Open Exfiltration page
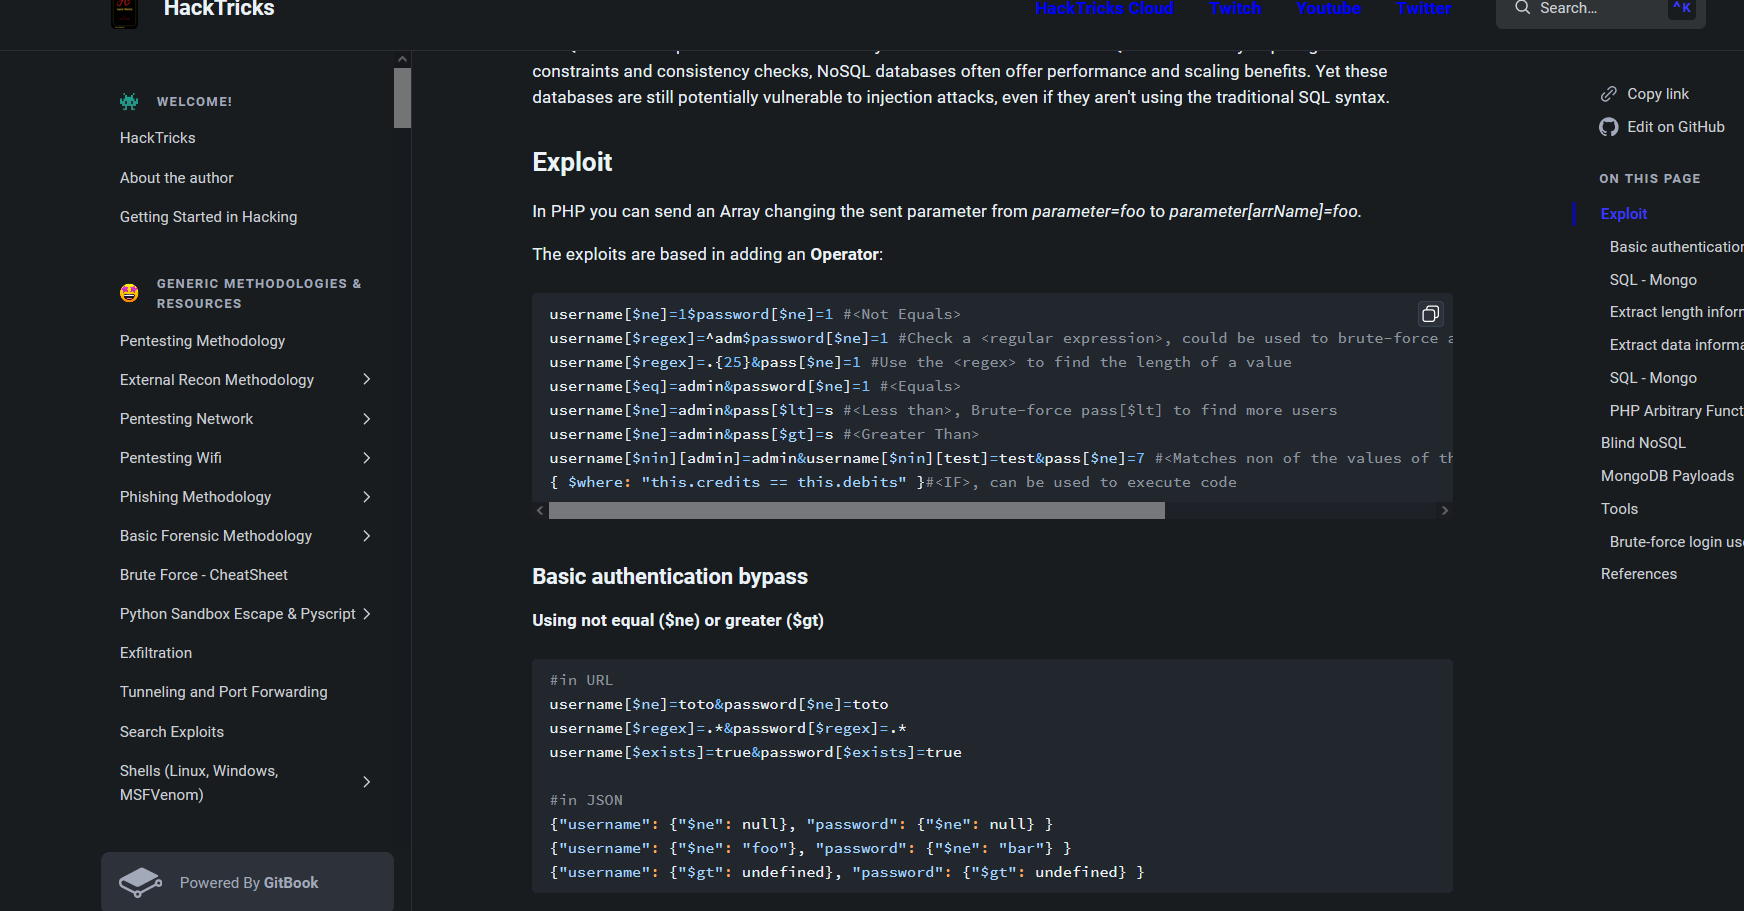The height and width of the screenshot is (911, 1744). (156, 653)
